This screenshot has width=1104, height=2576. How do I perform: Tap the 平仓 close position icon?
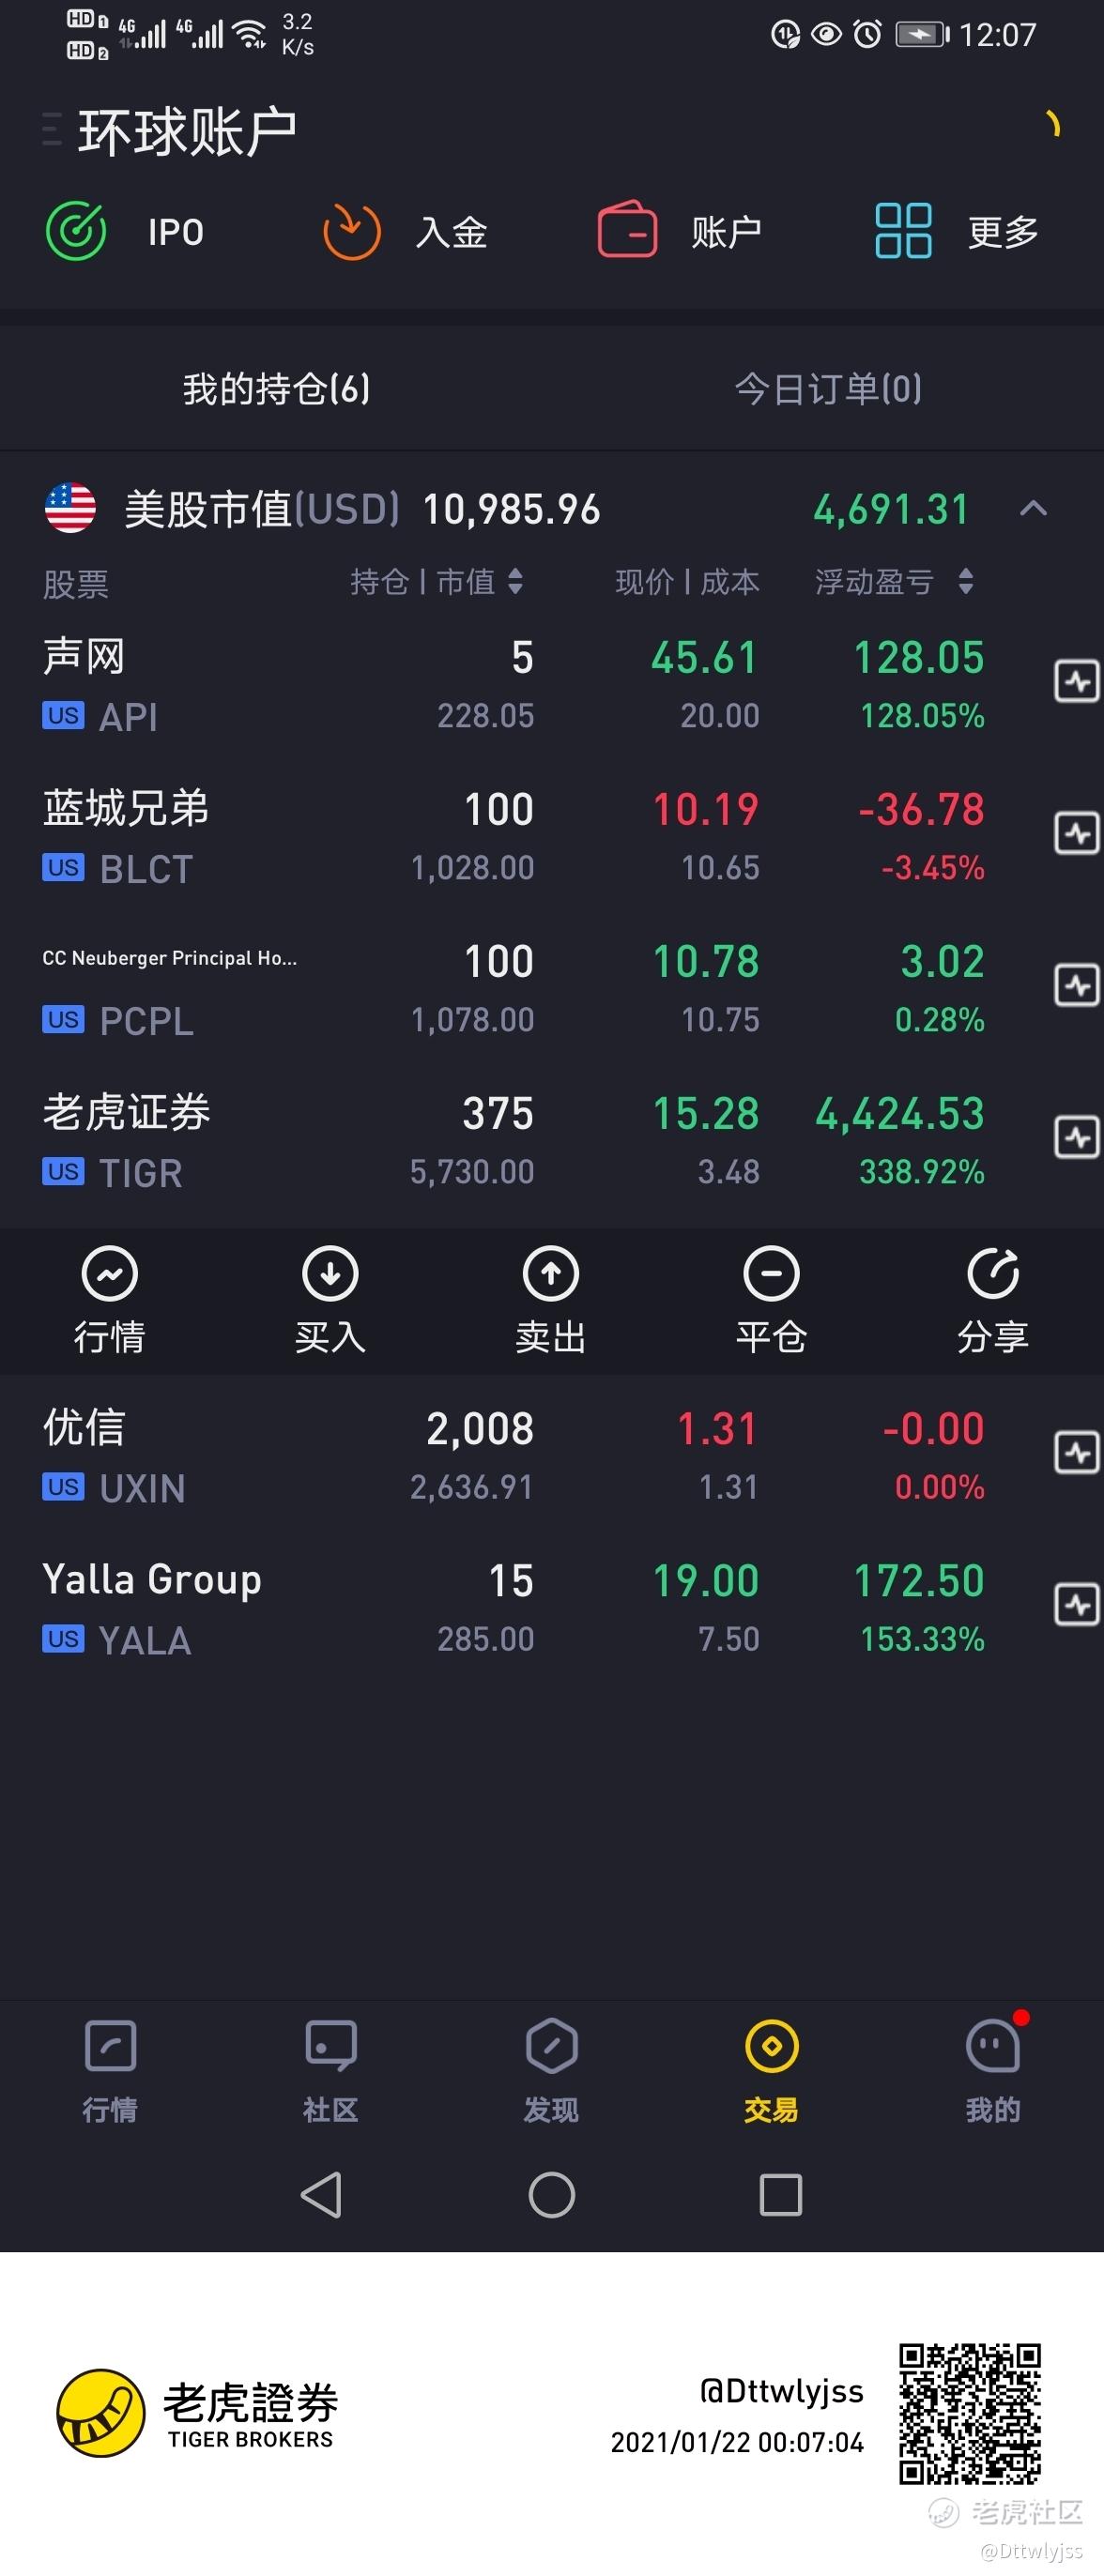pyautogui.click(x=772, y=1273)
